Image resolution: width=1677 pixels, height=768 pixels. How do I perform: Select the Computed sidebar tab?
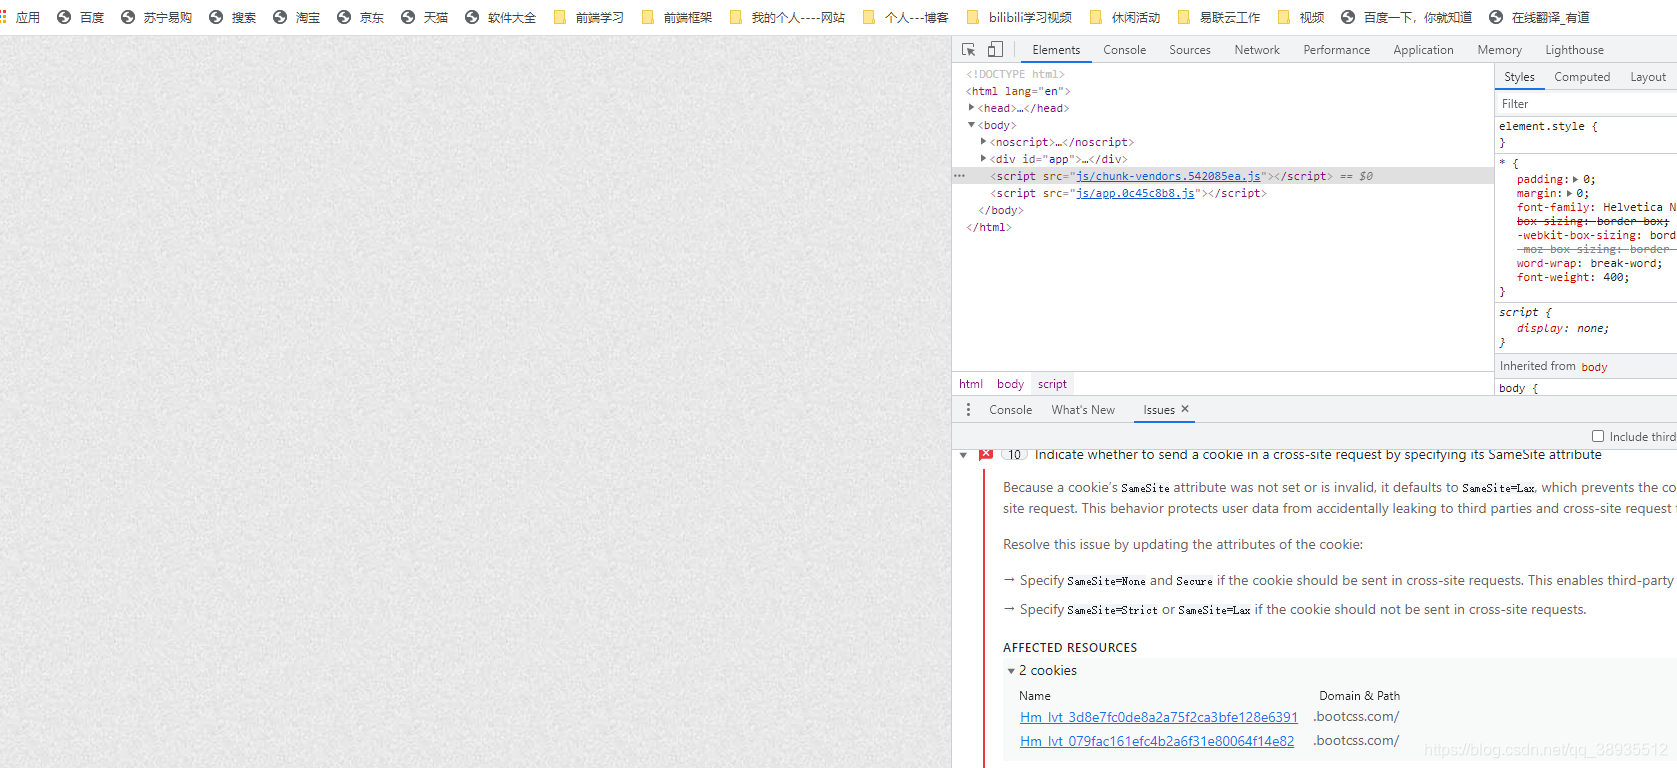coord(1582,77)
